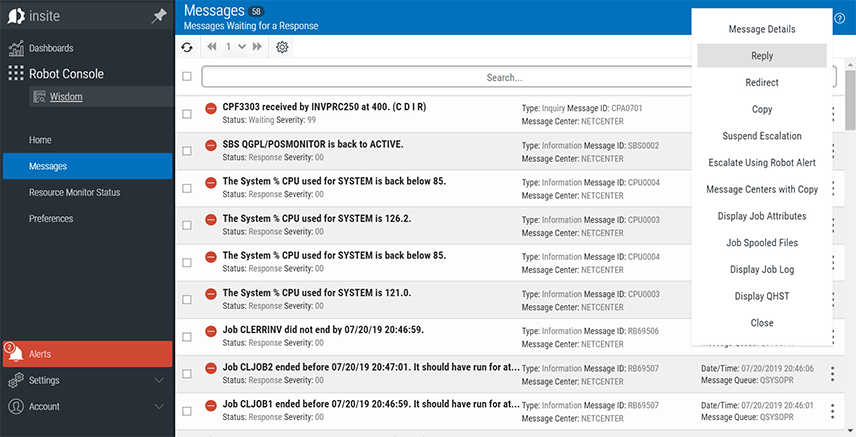The height and width of the screenshot is (437, 856).
Task: Click the Settings gears icon
Action: pos(16,380)
